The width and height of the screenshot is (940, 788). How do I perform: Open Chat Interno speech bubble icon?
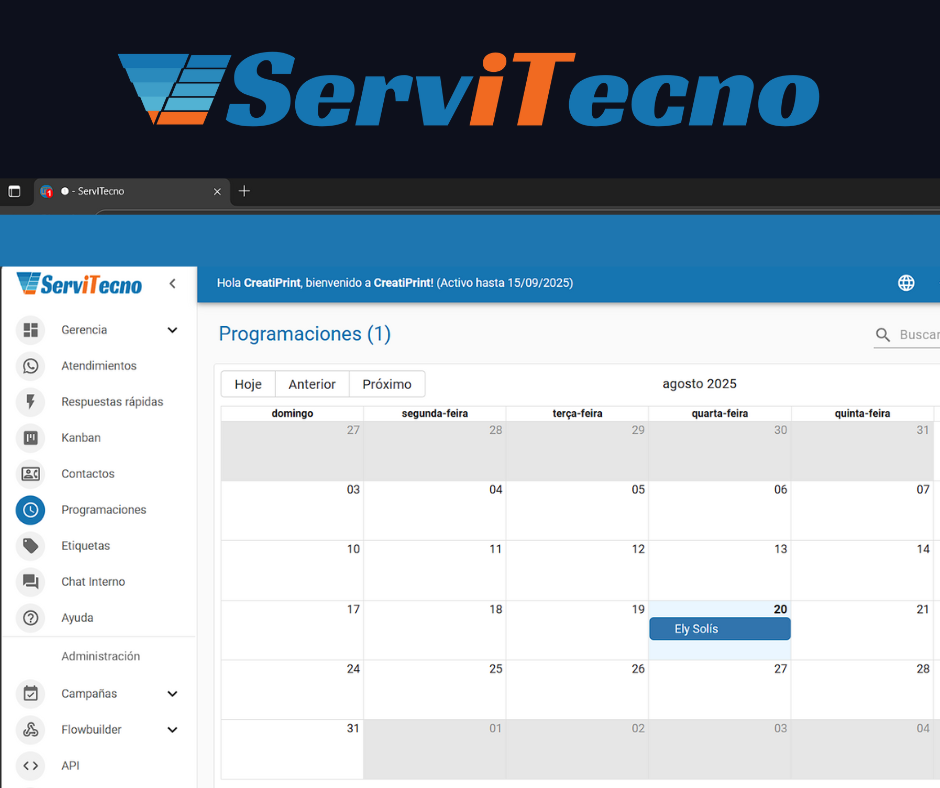(x=31, y=582)
